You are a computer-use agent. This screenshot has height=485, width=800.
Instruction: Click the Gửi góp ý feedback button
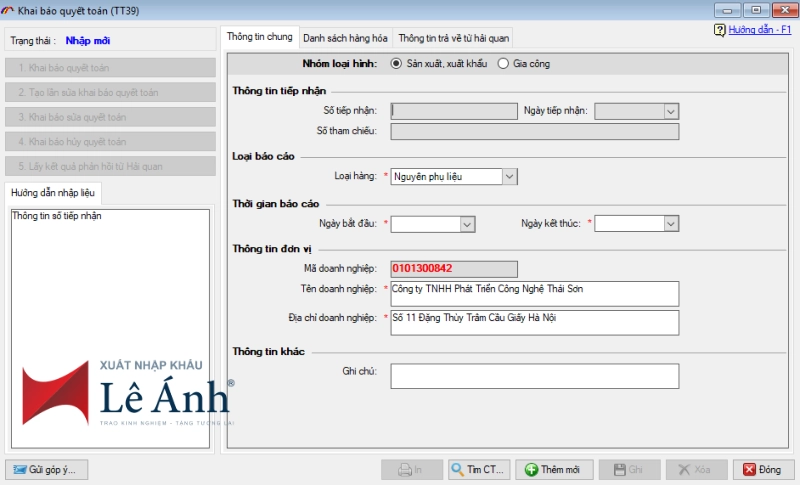(x=49, y=470)
